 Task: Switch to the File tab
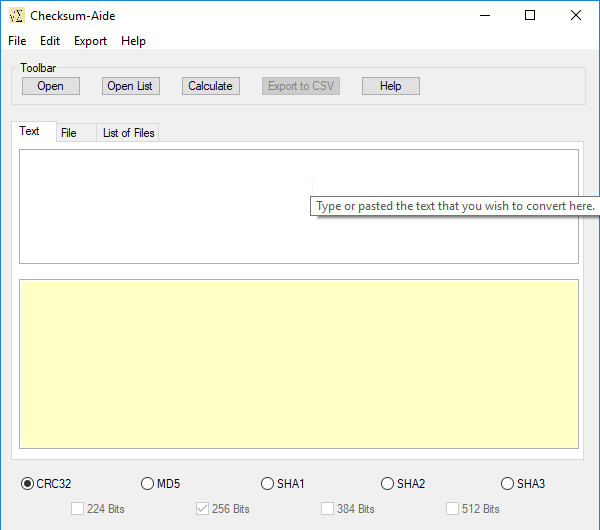(x=76, y=133)
